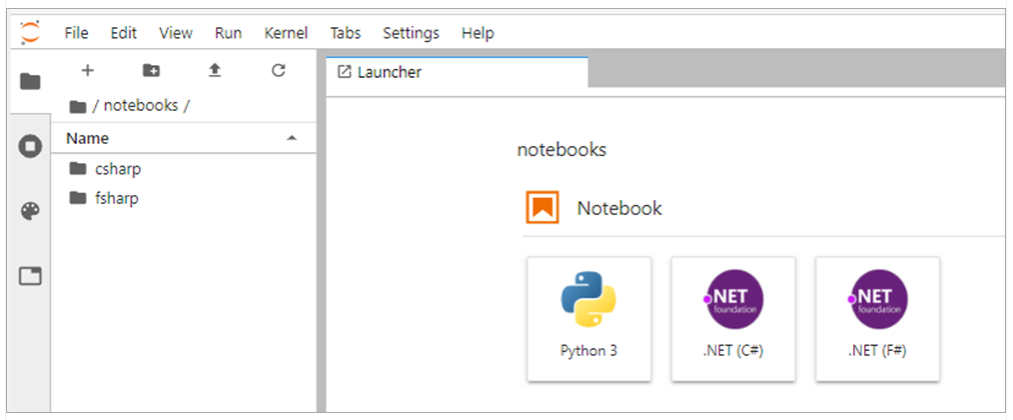The height and width of the screenshot is (420, 1013).
Task: Open the csharp folder
Action: [183, 169]
